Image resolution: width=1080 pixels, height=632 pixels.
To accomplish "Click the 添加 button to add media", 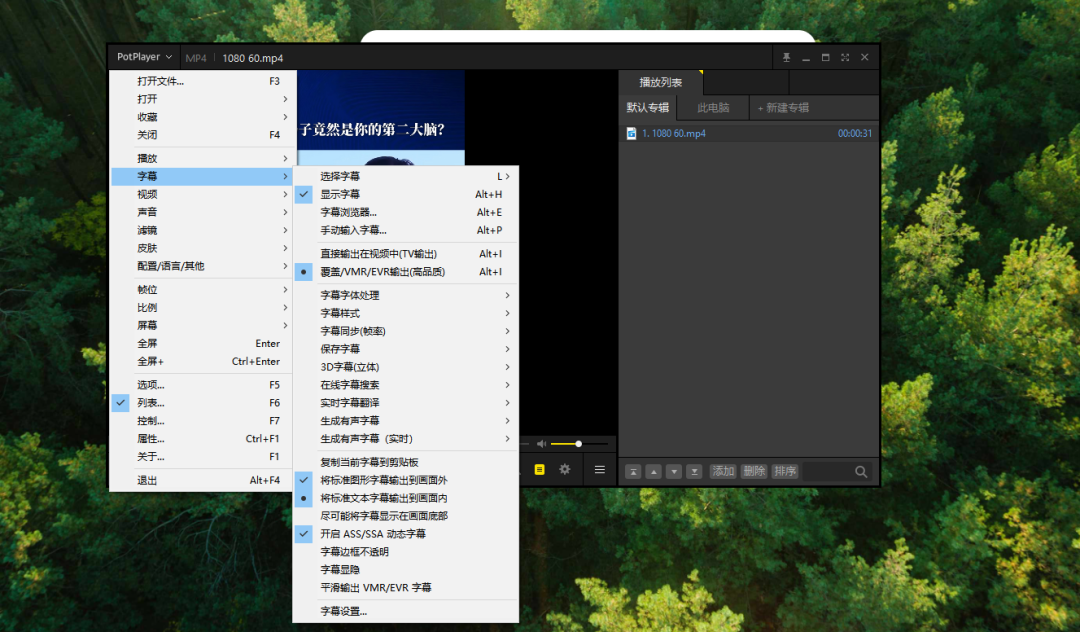I will point(722,470).
